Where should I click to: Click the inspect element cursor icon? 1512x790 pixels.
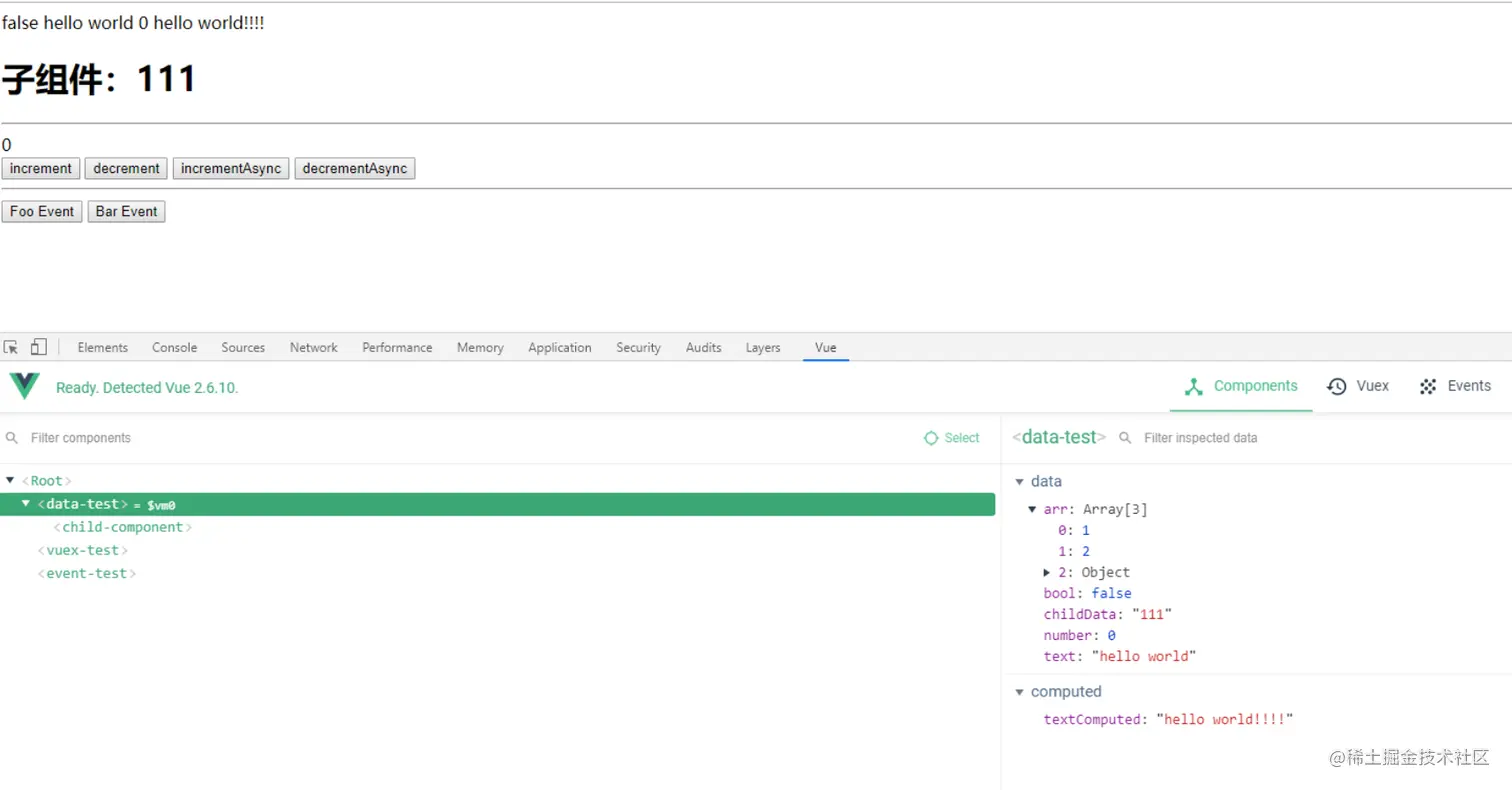(x=11, y=347)
